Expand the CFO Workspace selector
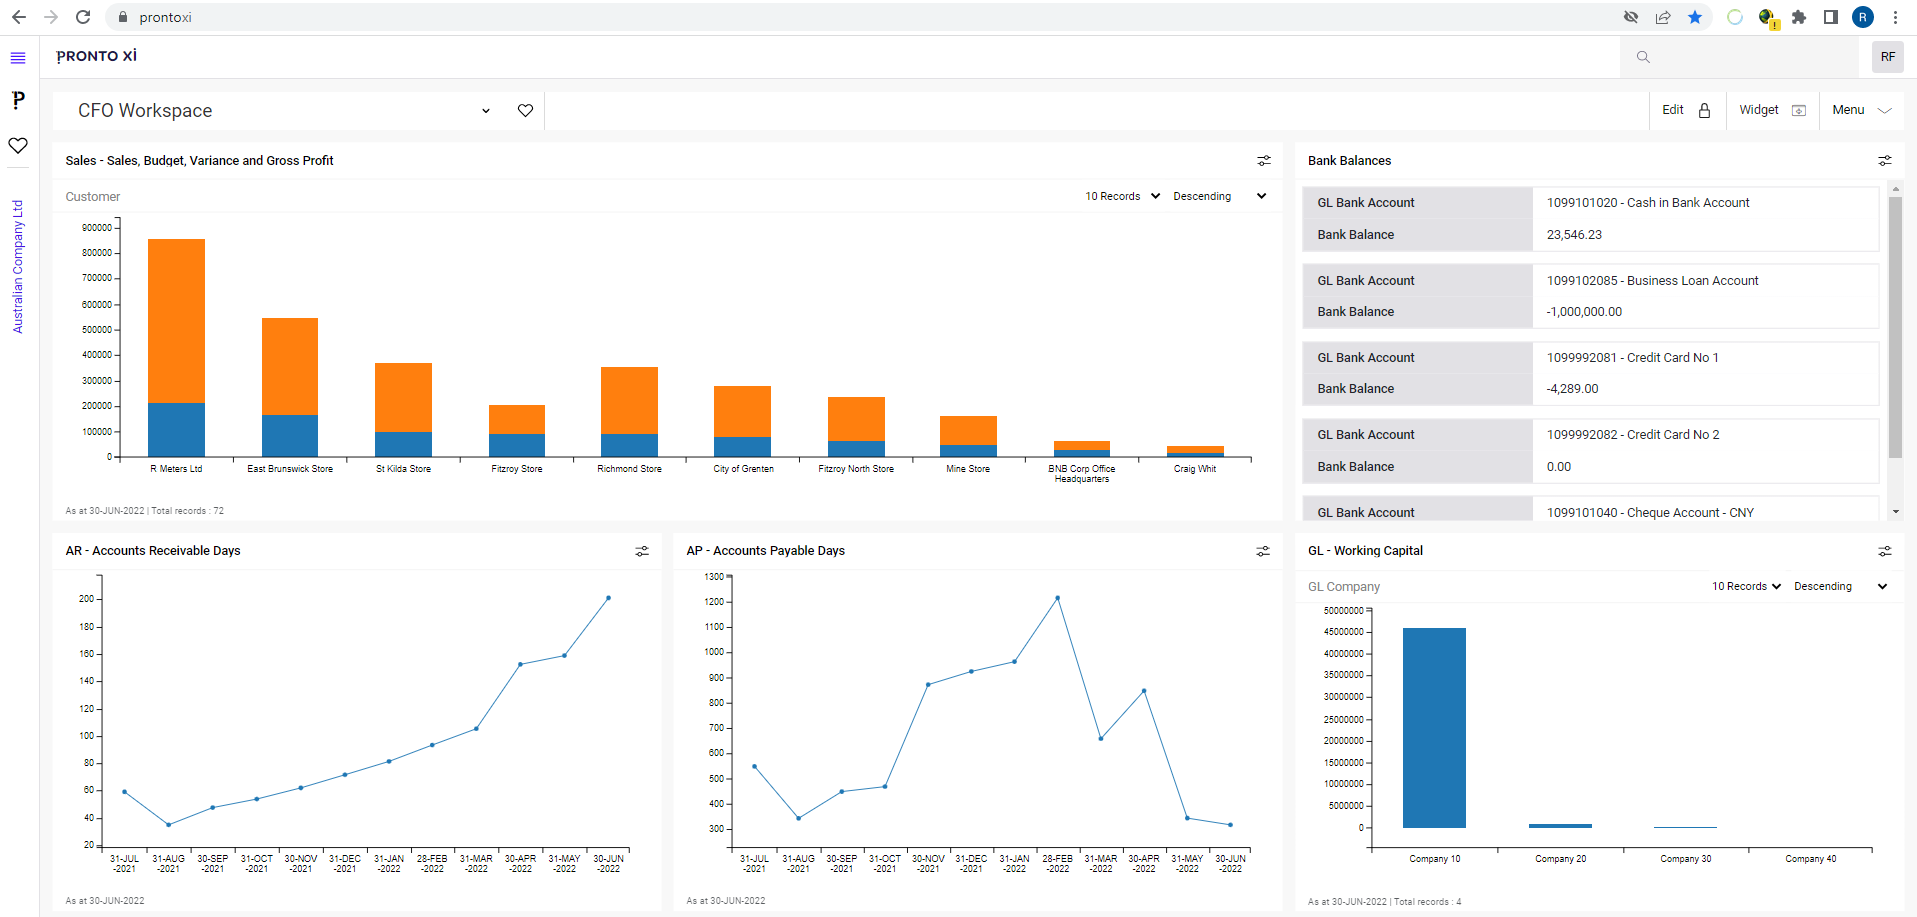The width and height of the screenshot is (1917, 917). click(x=486, y=110)
